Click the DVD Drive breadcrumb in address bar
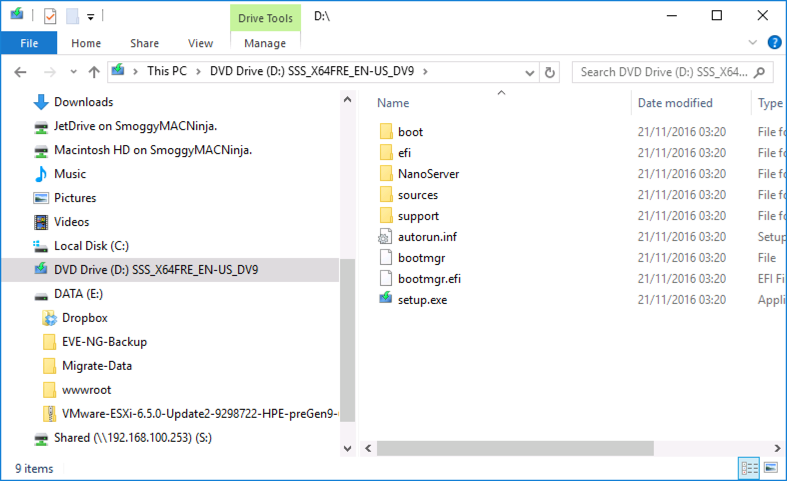Viewport: 787px width, 481px height. [x=312, y=71]
